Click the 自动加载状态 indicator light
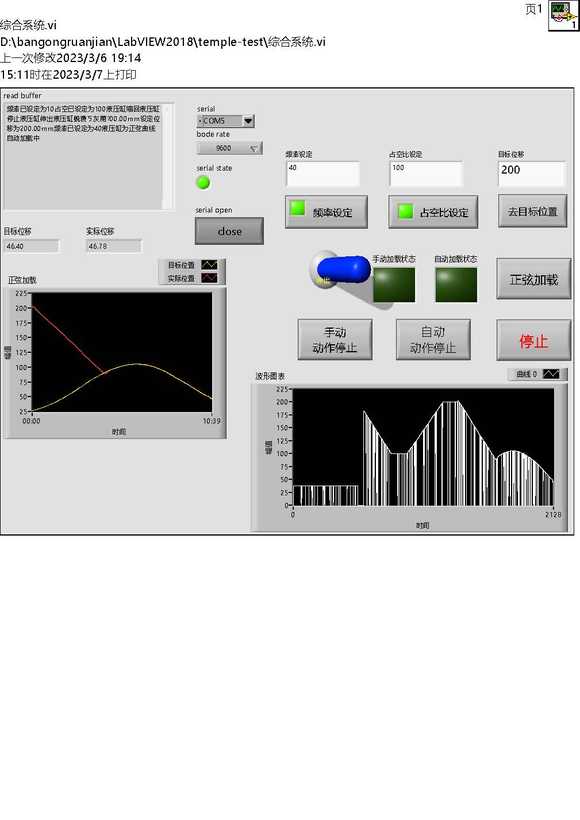580x820 pixels. point(456,284)
